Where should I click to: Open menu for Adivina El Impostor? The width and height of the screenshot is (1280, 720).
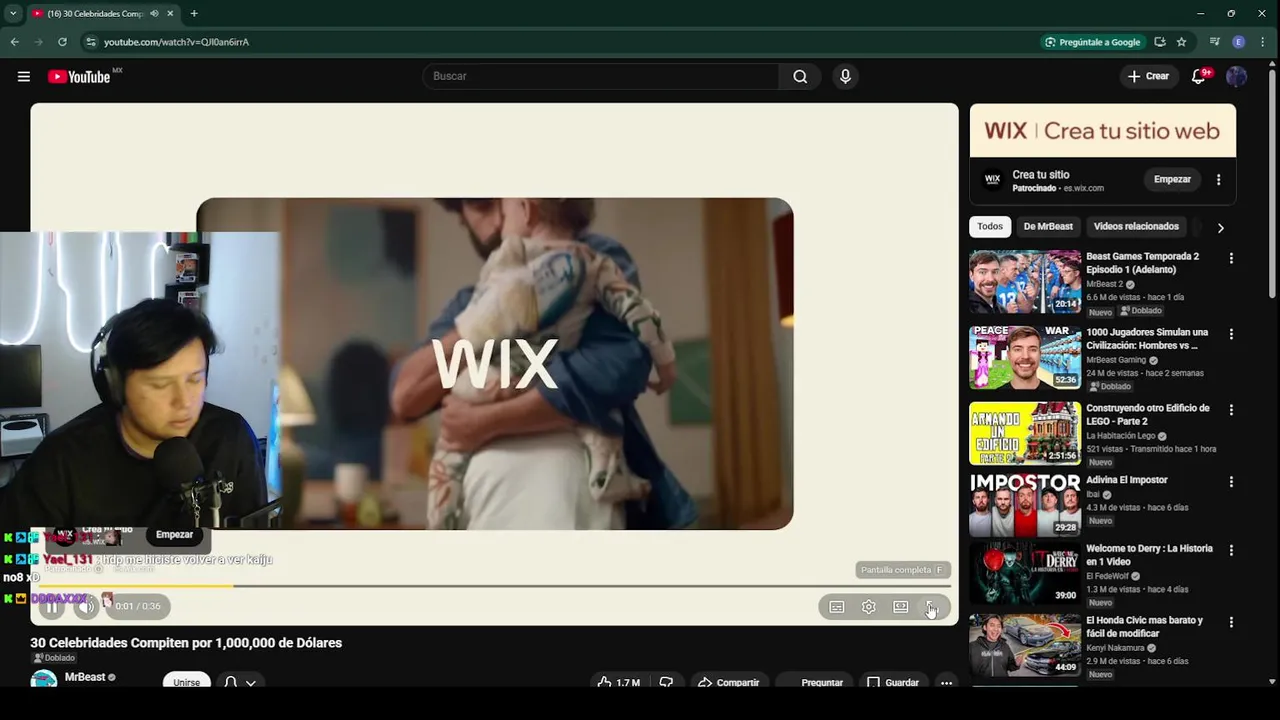[1231, 482]
